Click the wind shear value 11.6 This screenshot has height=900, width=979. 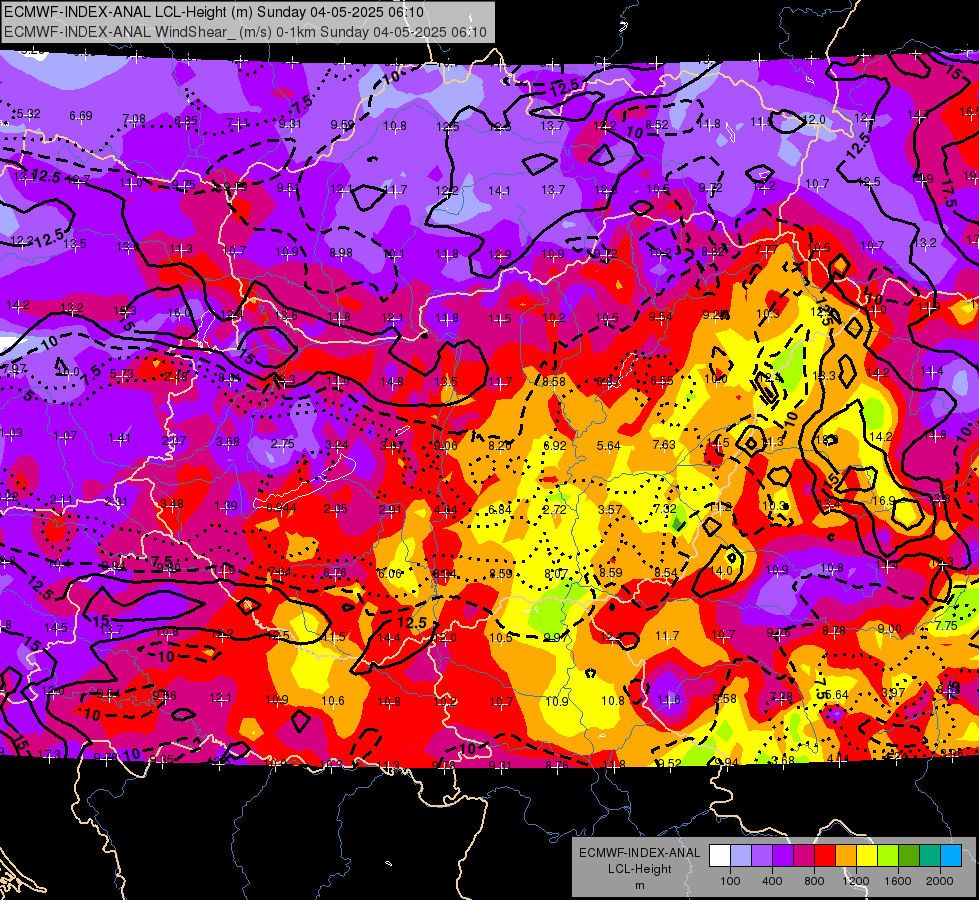click(x=669, y=700)
